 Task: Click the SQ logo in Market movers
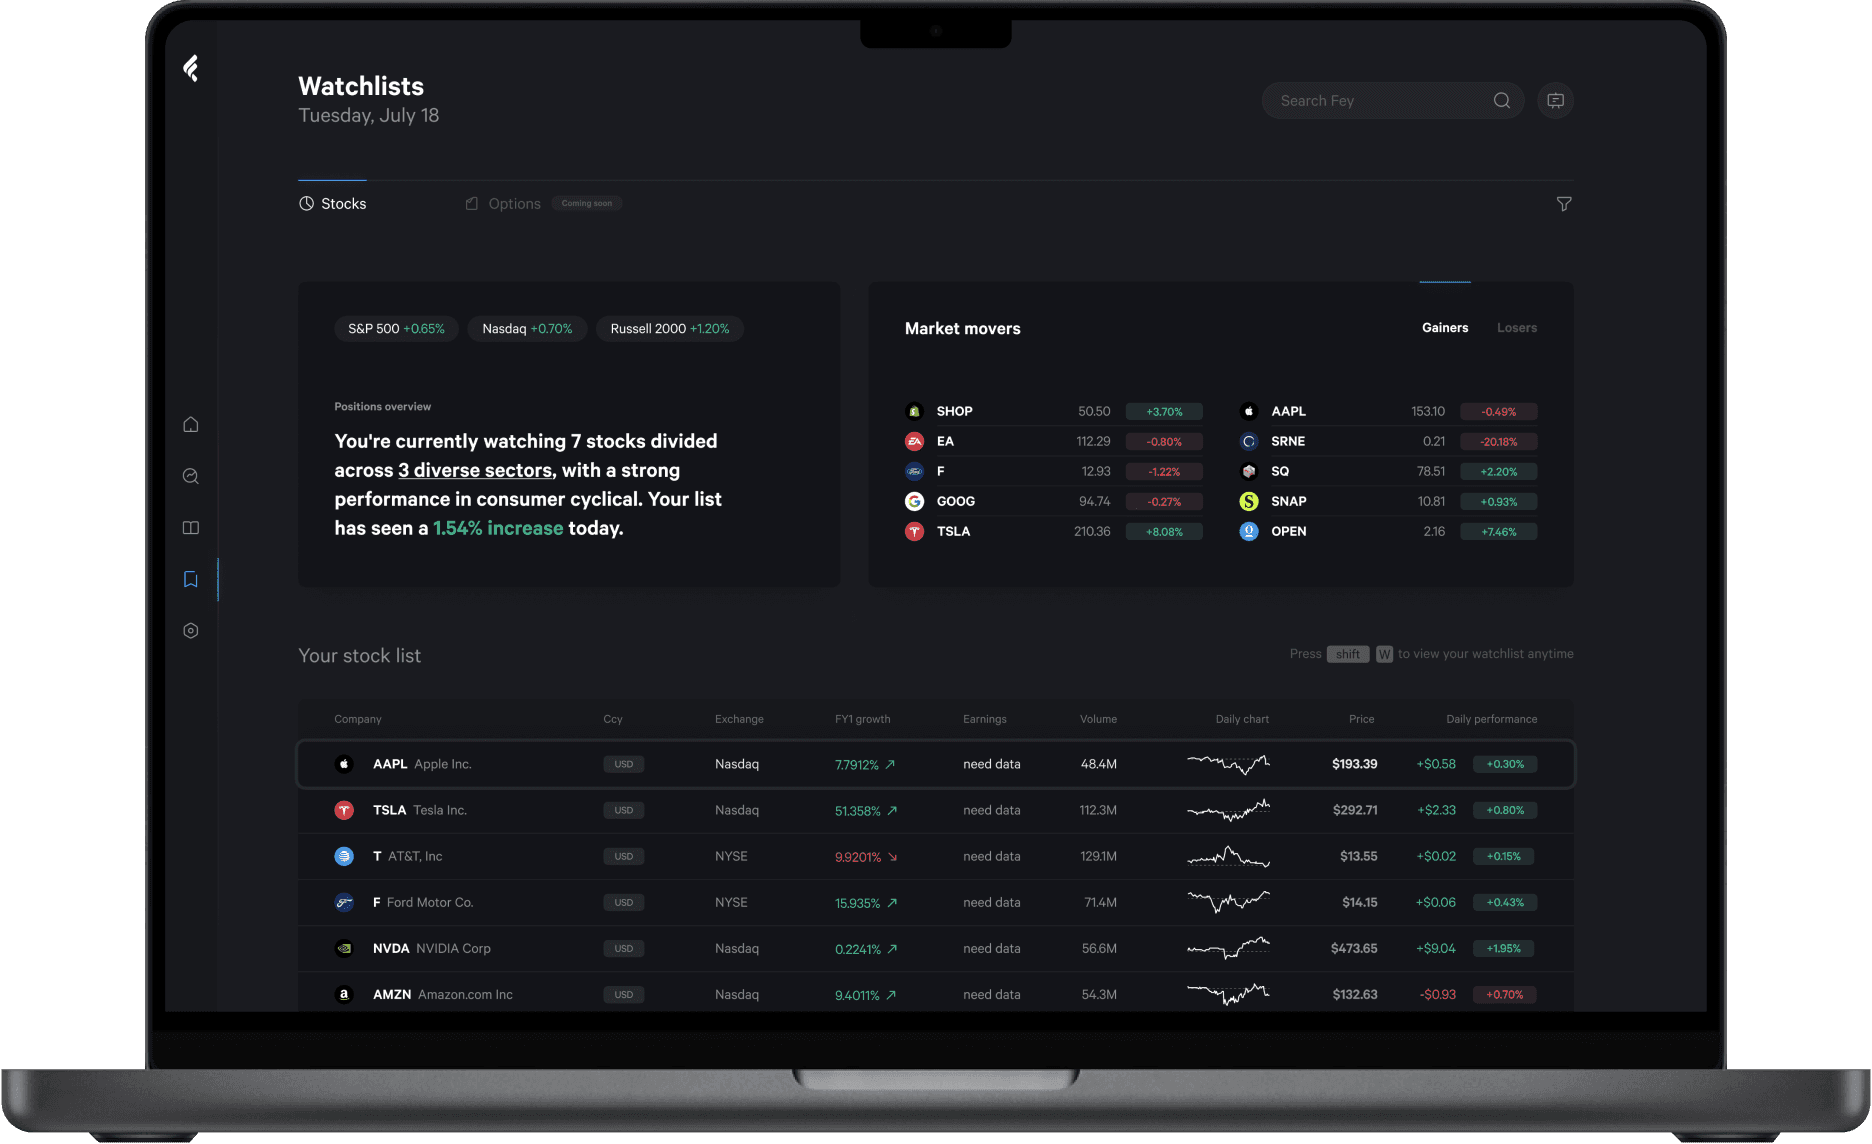[1249, 471]
